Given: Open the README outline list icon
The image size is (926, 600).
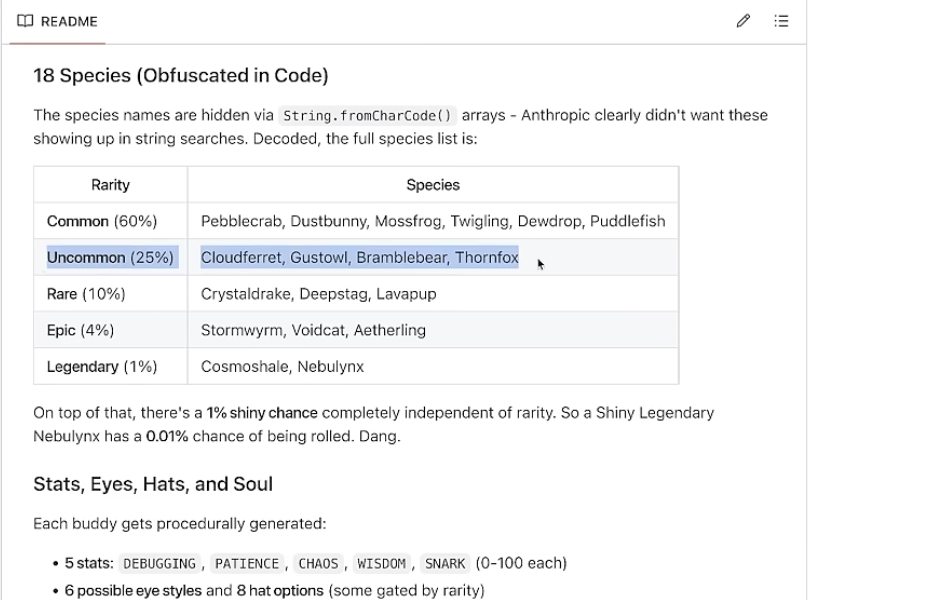Looking at the screenshot, I should [x=781, y=21].
